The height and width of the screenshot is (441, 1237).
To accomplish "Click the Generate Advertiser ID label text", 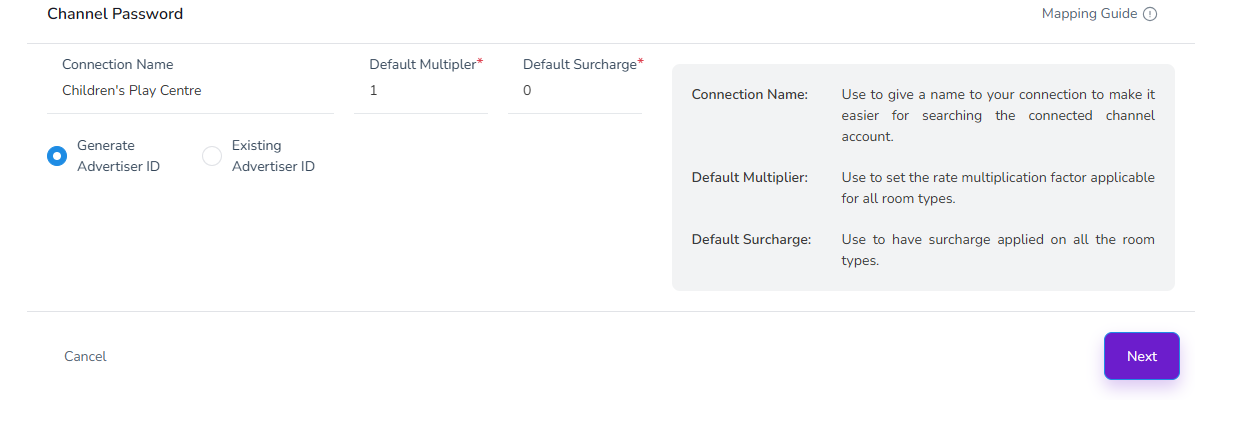I will click(x=118, y=156).
